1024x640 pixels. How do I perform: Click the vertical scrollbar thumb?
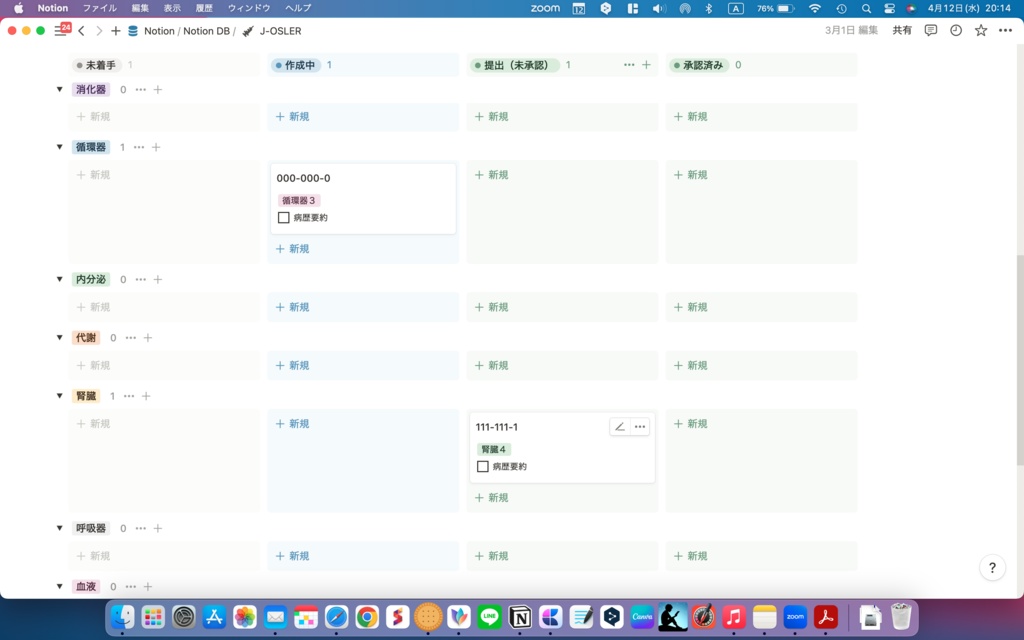point(1020,359)
